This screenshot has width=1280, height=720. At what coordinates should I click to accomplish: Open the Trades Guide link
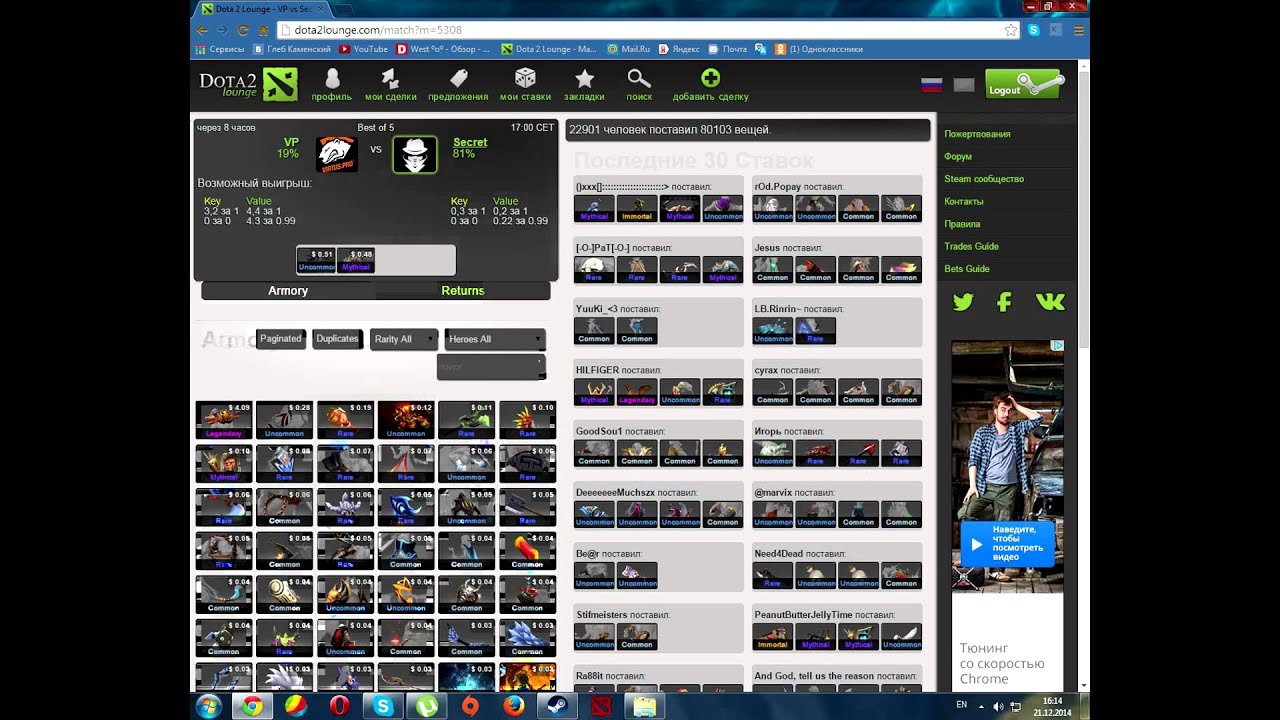tap(971, 246)
